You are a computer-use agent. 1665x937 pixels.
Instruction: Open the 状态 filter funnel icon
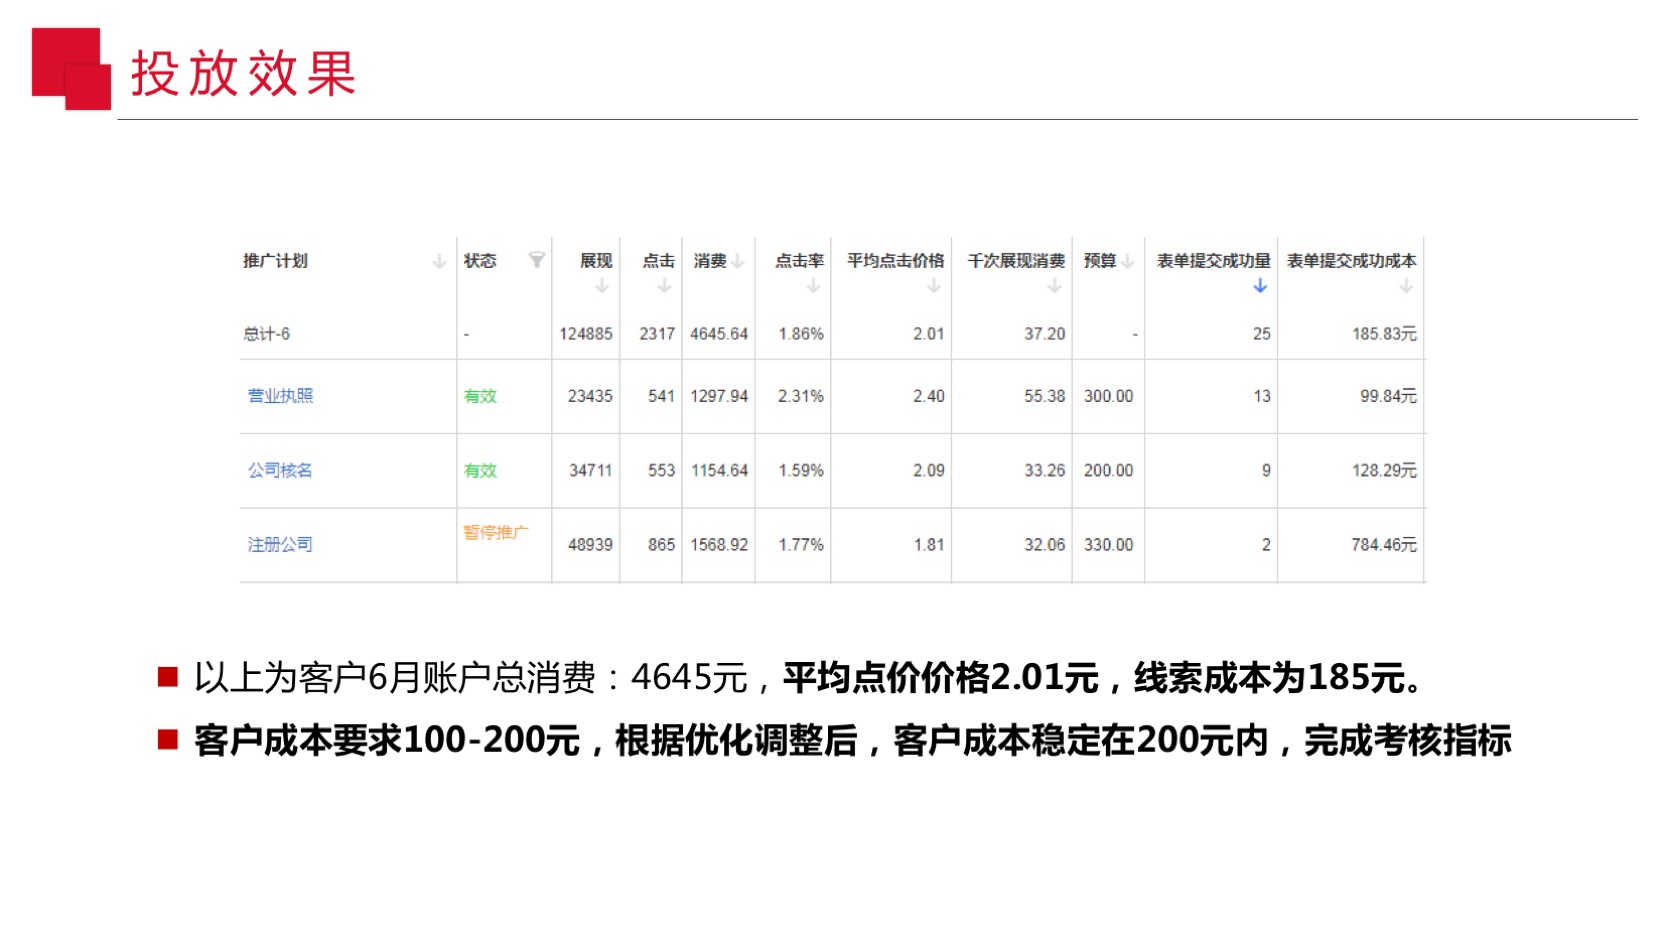pyautogui.click(x=537, y=260)
